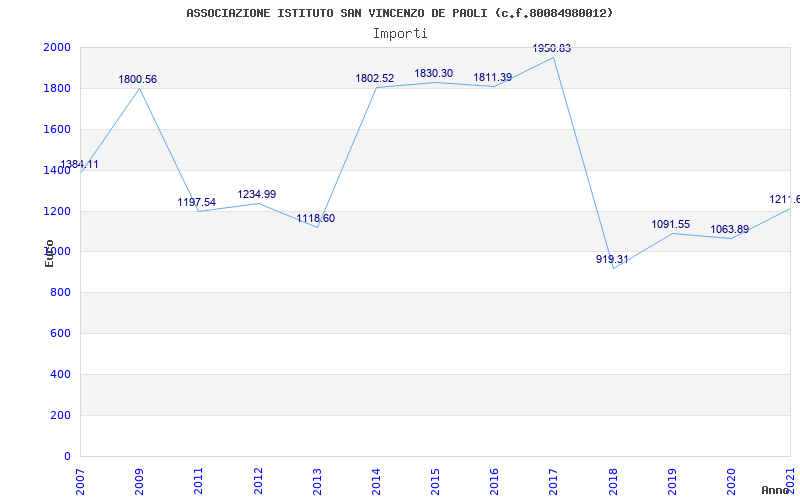Click the 800 value on Euro axis
Screen dimensions: 800x500
pyautogui.click(x=60, y=292)
